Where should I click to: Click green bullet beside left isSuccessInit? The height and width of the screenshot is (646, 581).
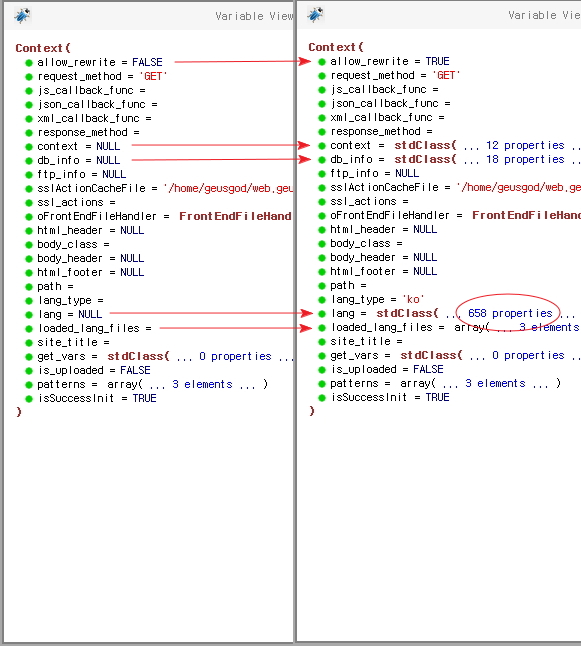pos(29,399)
